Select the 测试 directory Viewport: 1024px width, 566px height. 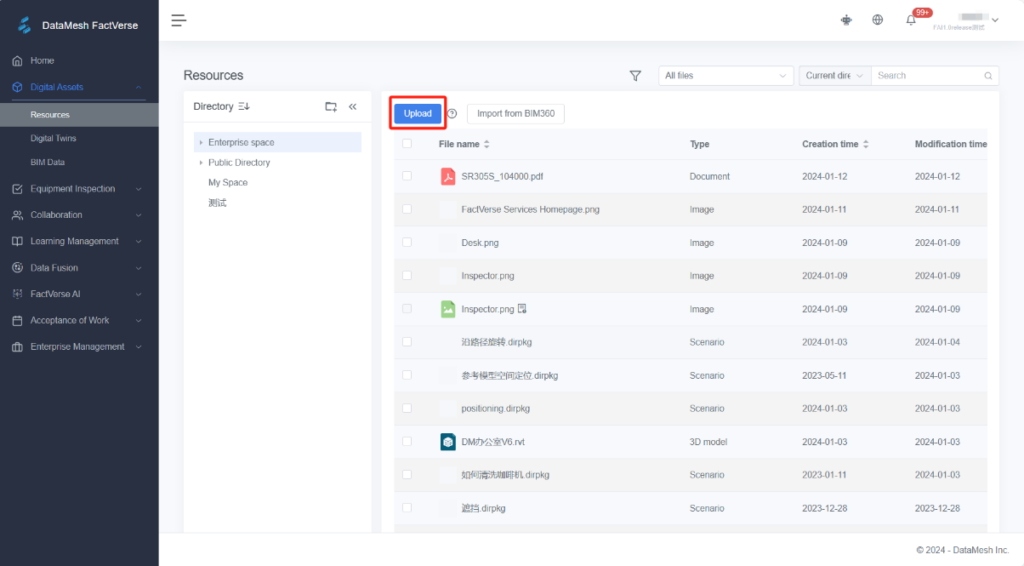(x=217, y=203)
